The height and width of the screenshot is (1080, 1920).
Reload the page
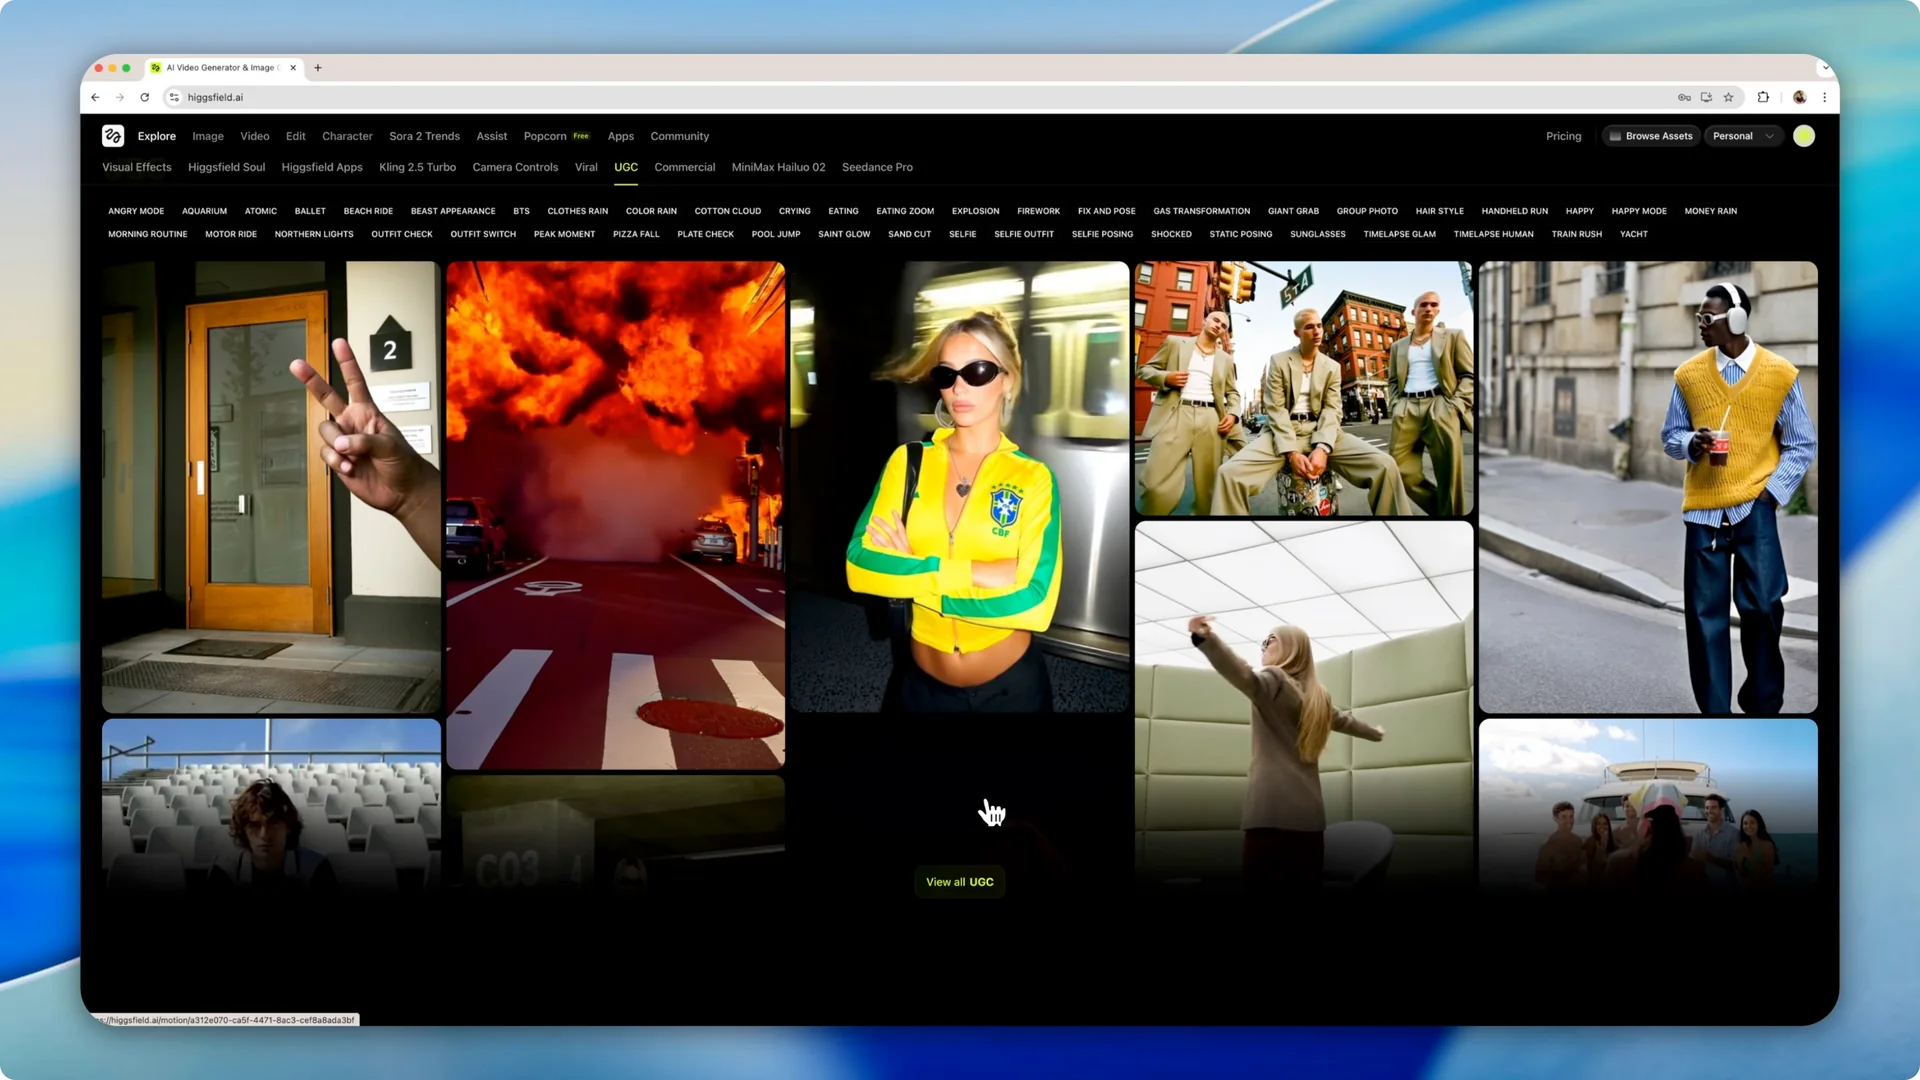[x=145, y=97]
